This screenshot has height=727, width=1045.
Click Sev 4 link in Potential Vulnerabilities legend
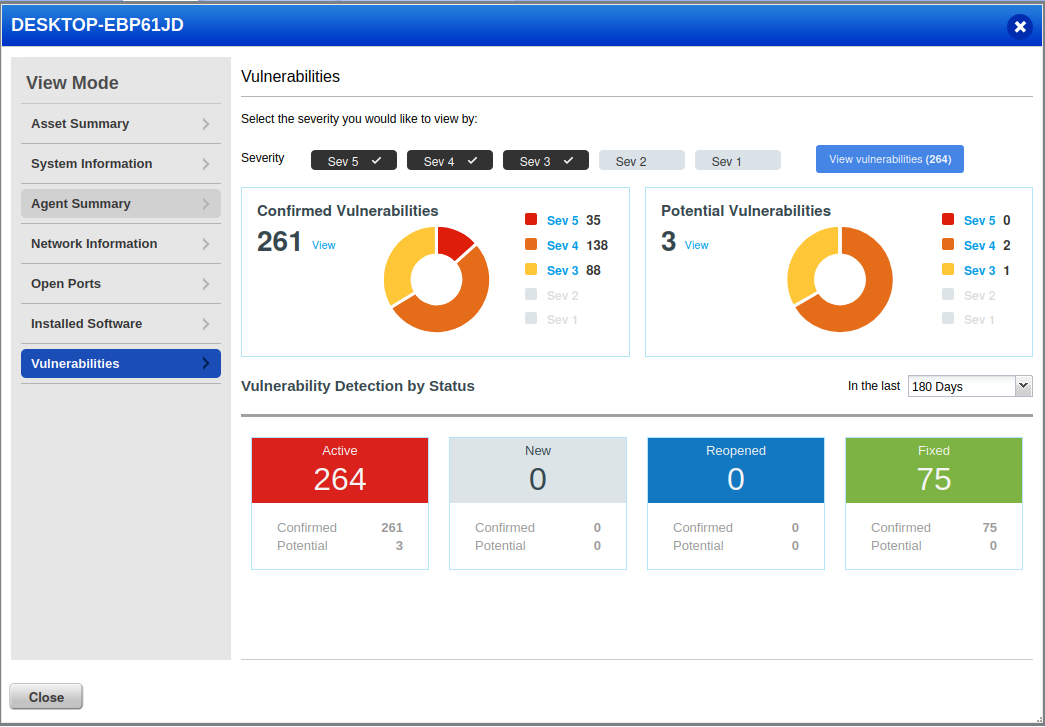click(x=980, y=246)
